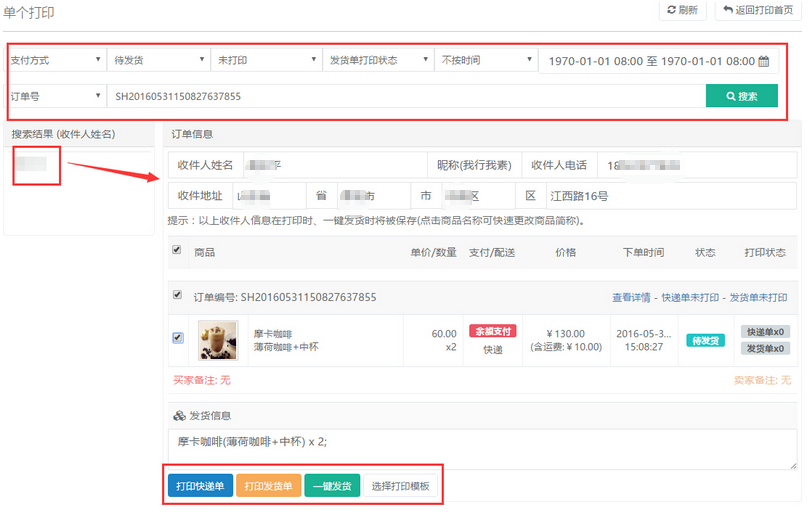Image resolution: width=808 pixels, height=516 pixels.
Task: Click the 摩卡咖啡 product thumbnail image
Action: pyautogui.click(x=218, y=339)
